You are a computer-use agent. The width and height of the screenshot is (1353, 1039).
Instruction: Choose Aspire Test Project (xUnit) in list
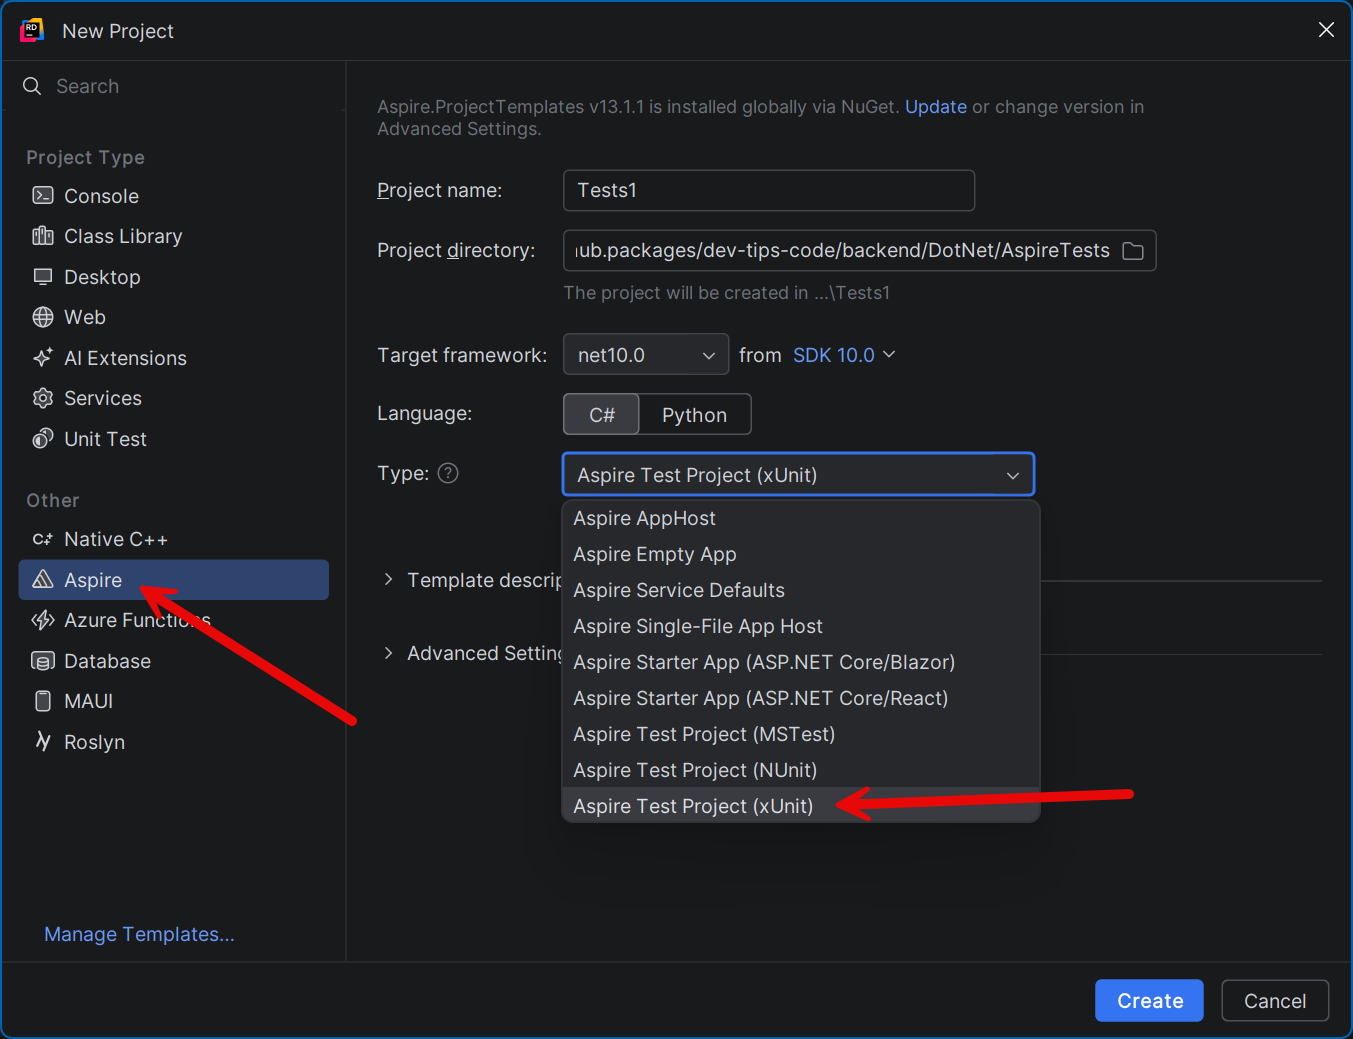coord(801,806)
